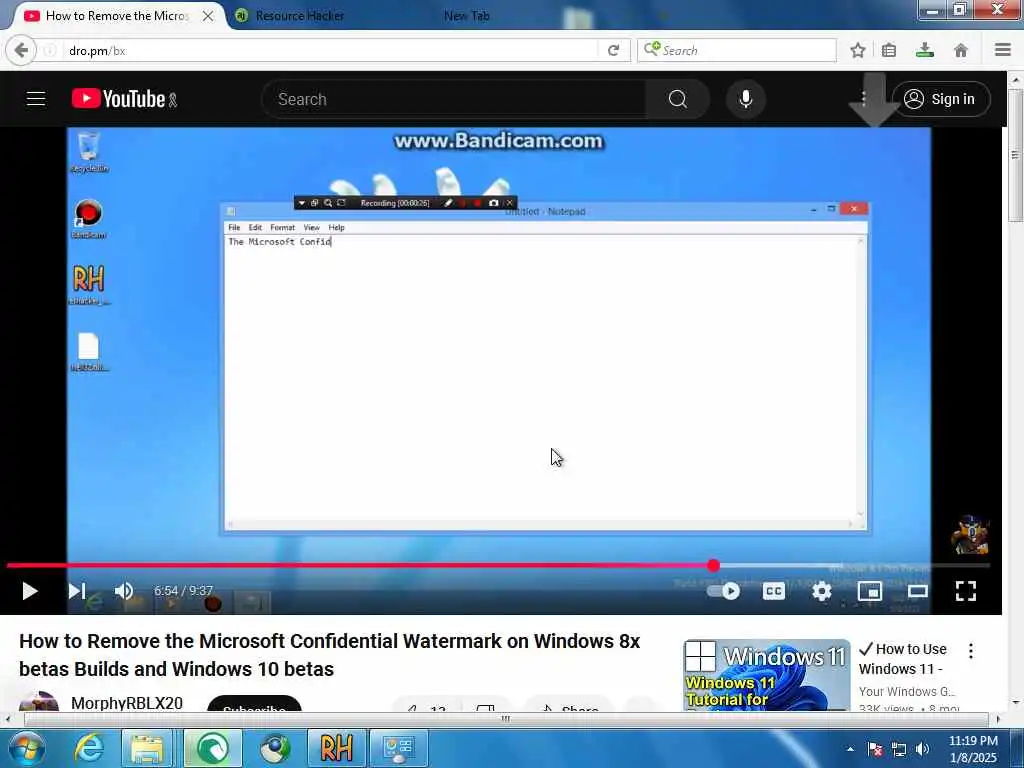The image size is (1024, 768).
Task: Click the site info icon in address bar
Action: pos(50,50)
